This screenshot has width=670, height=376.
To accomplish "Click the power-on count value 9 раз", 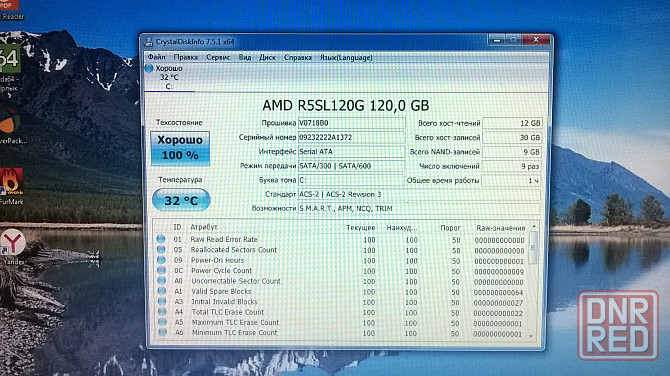I will click(x=512, y=166).
